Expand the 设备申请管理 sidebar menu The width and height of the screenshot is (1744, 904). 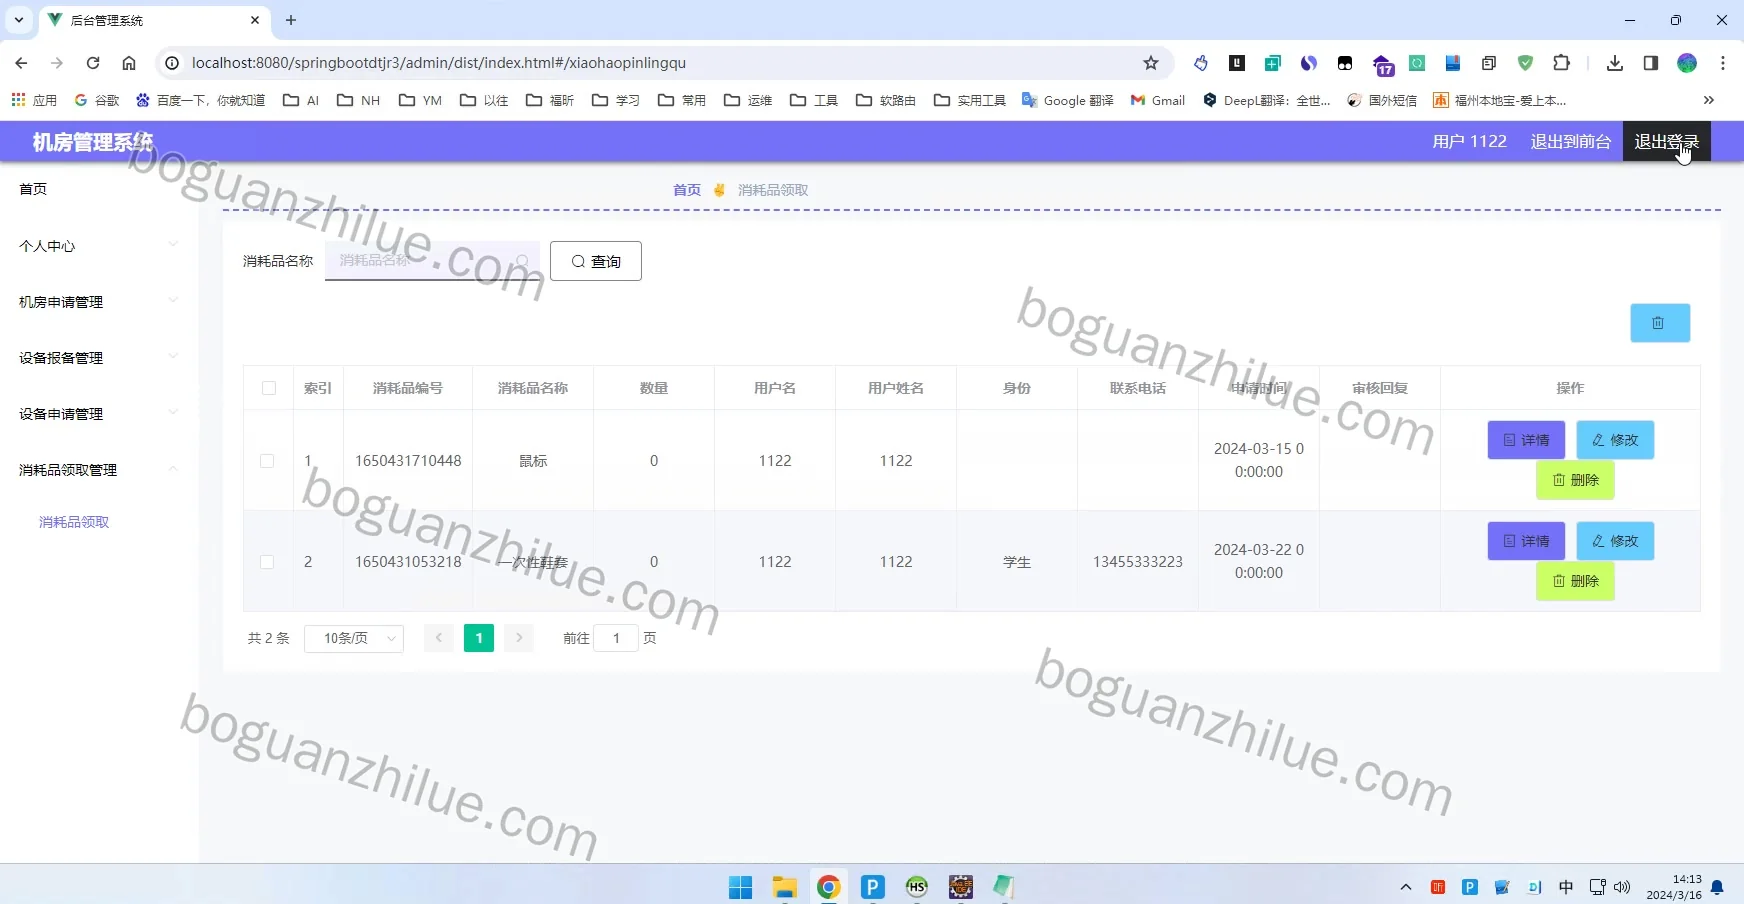pyautogui.click(x=99, y=413)
